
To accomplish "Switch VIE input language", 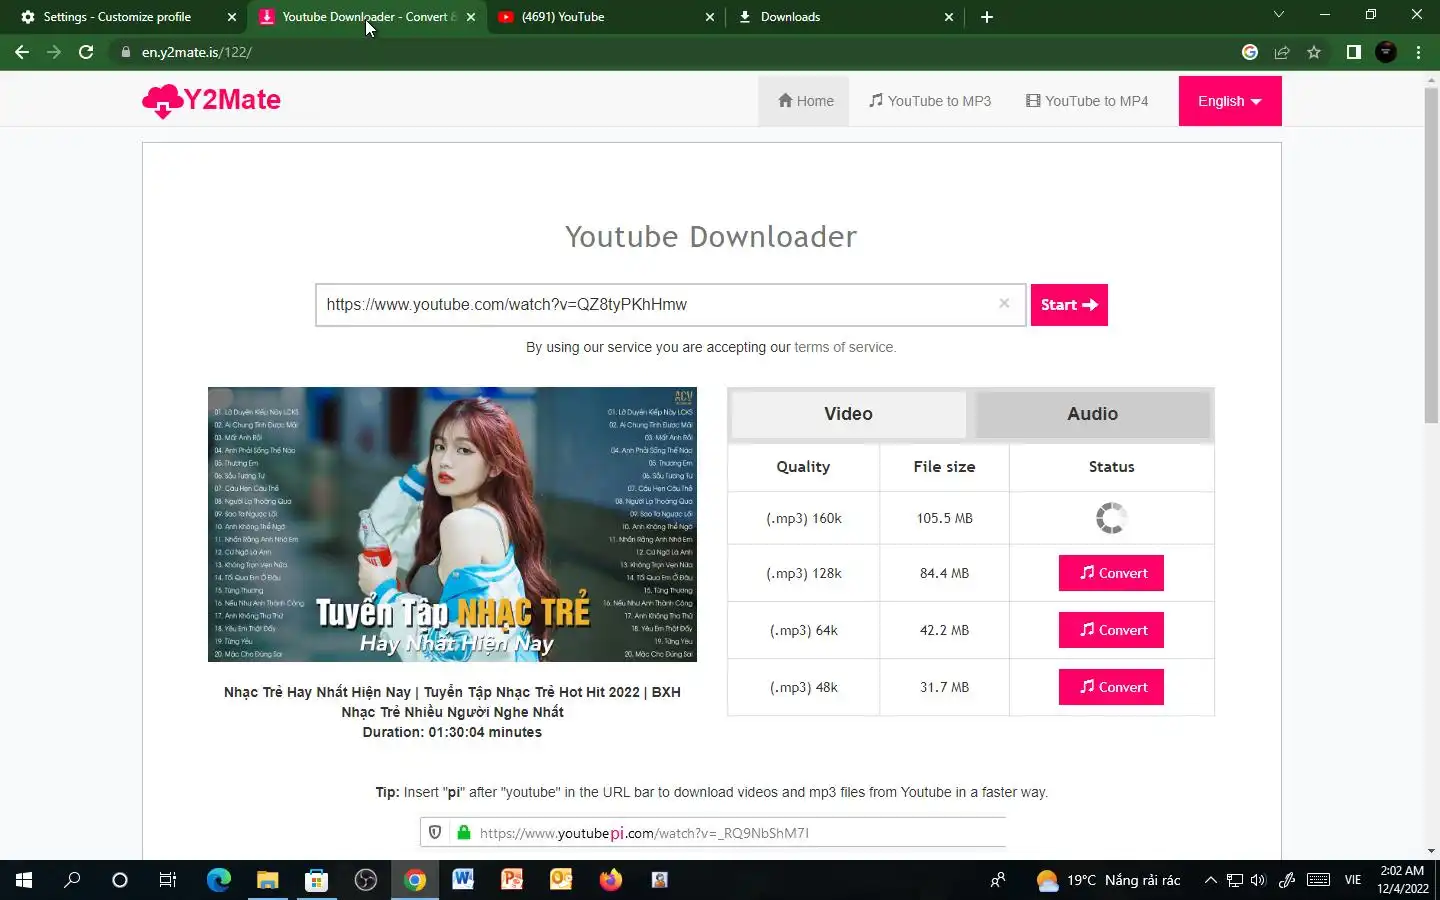I will tap(1353, 880).
